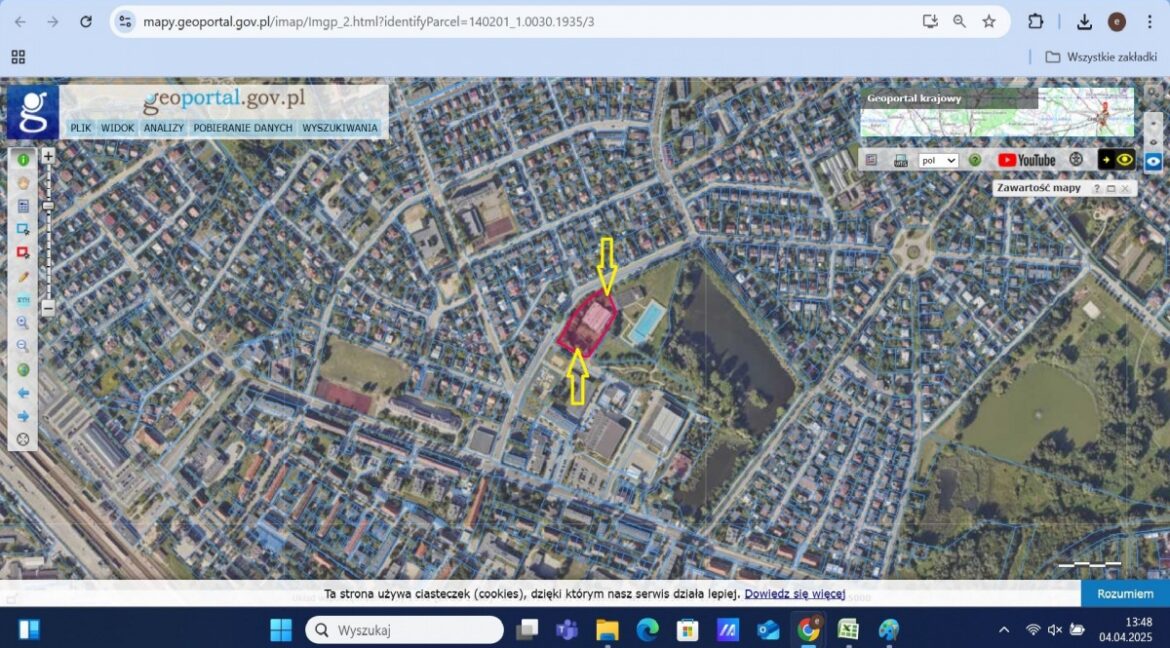Open Wszystkie zakładki bookmarks folder
Viewport: 1170px width, 648px height.
pyautogui.click(x=1101, y=57)
